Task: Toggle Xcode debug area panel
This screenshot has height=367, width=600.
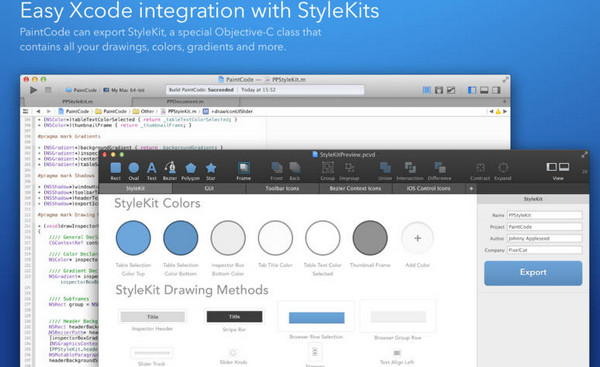Action: tap(484, 90)
